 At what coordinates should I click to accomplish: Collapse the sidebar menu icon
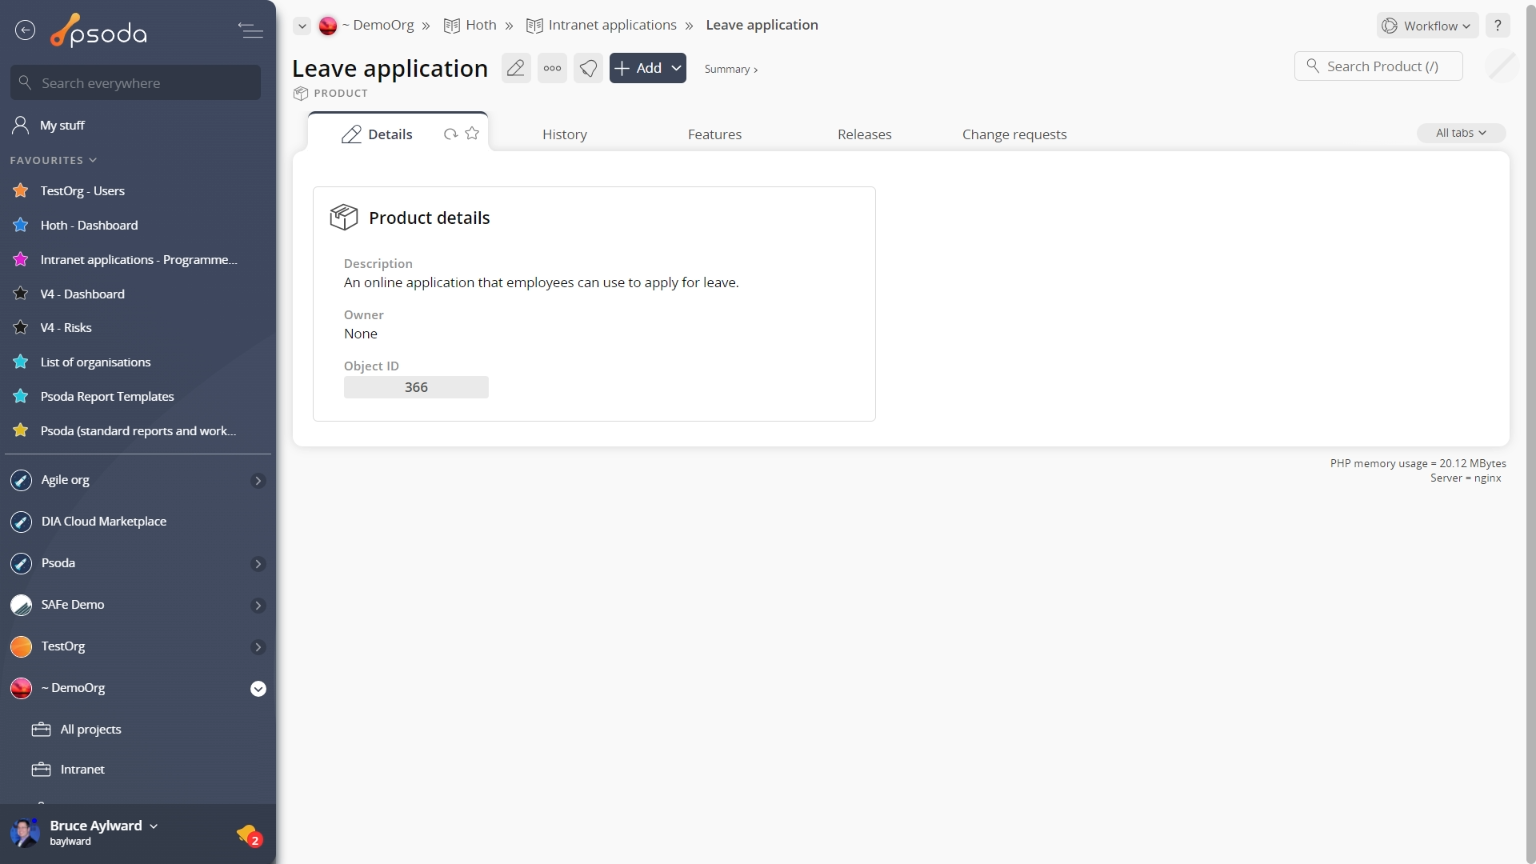click(x=250, y=31)
